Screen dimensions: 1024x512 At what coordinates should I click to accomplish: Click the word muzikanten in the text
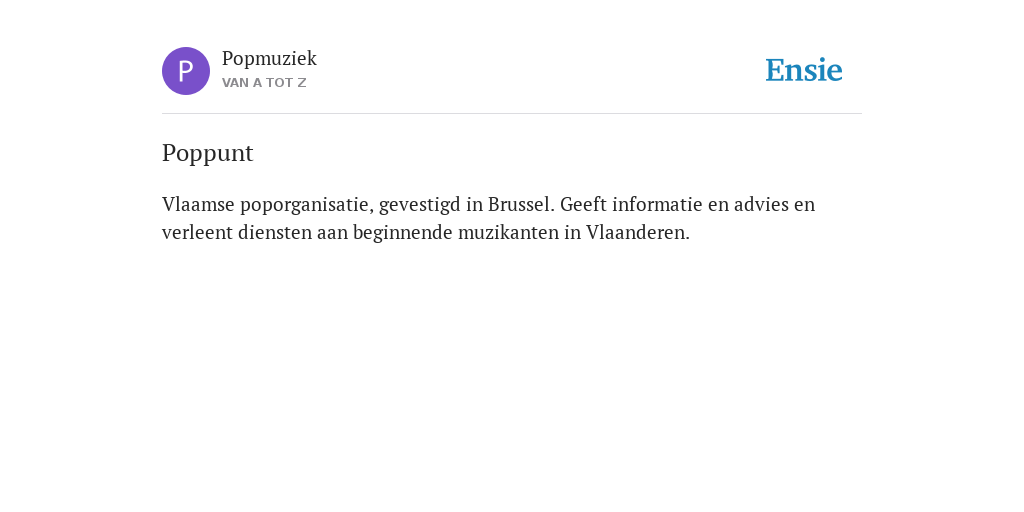coord(509,232)
